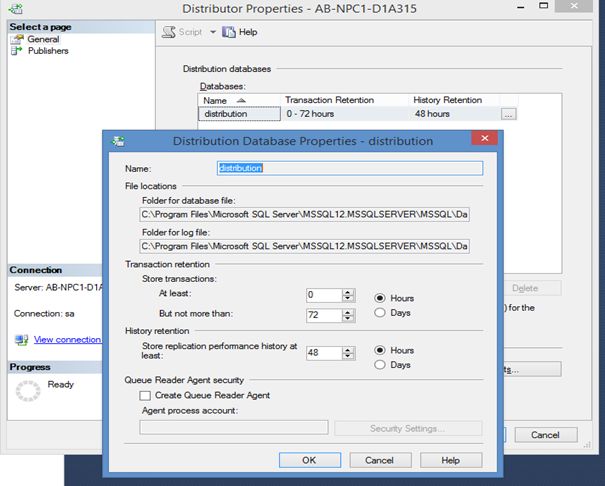Click the Agent process account field
605x486 pixels.
(x=234, y=428)
